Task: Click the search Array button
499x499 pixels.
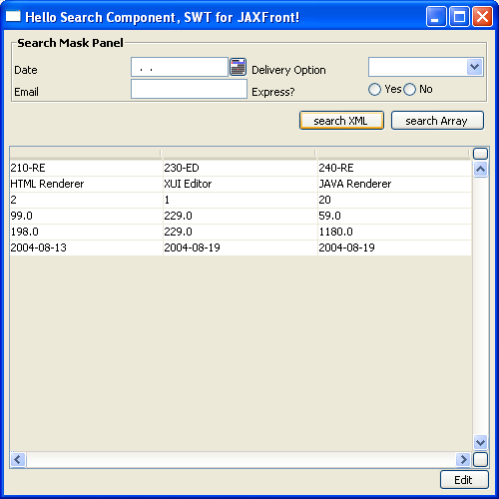Action: click(x=437, y=121)
